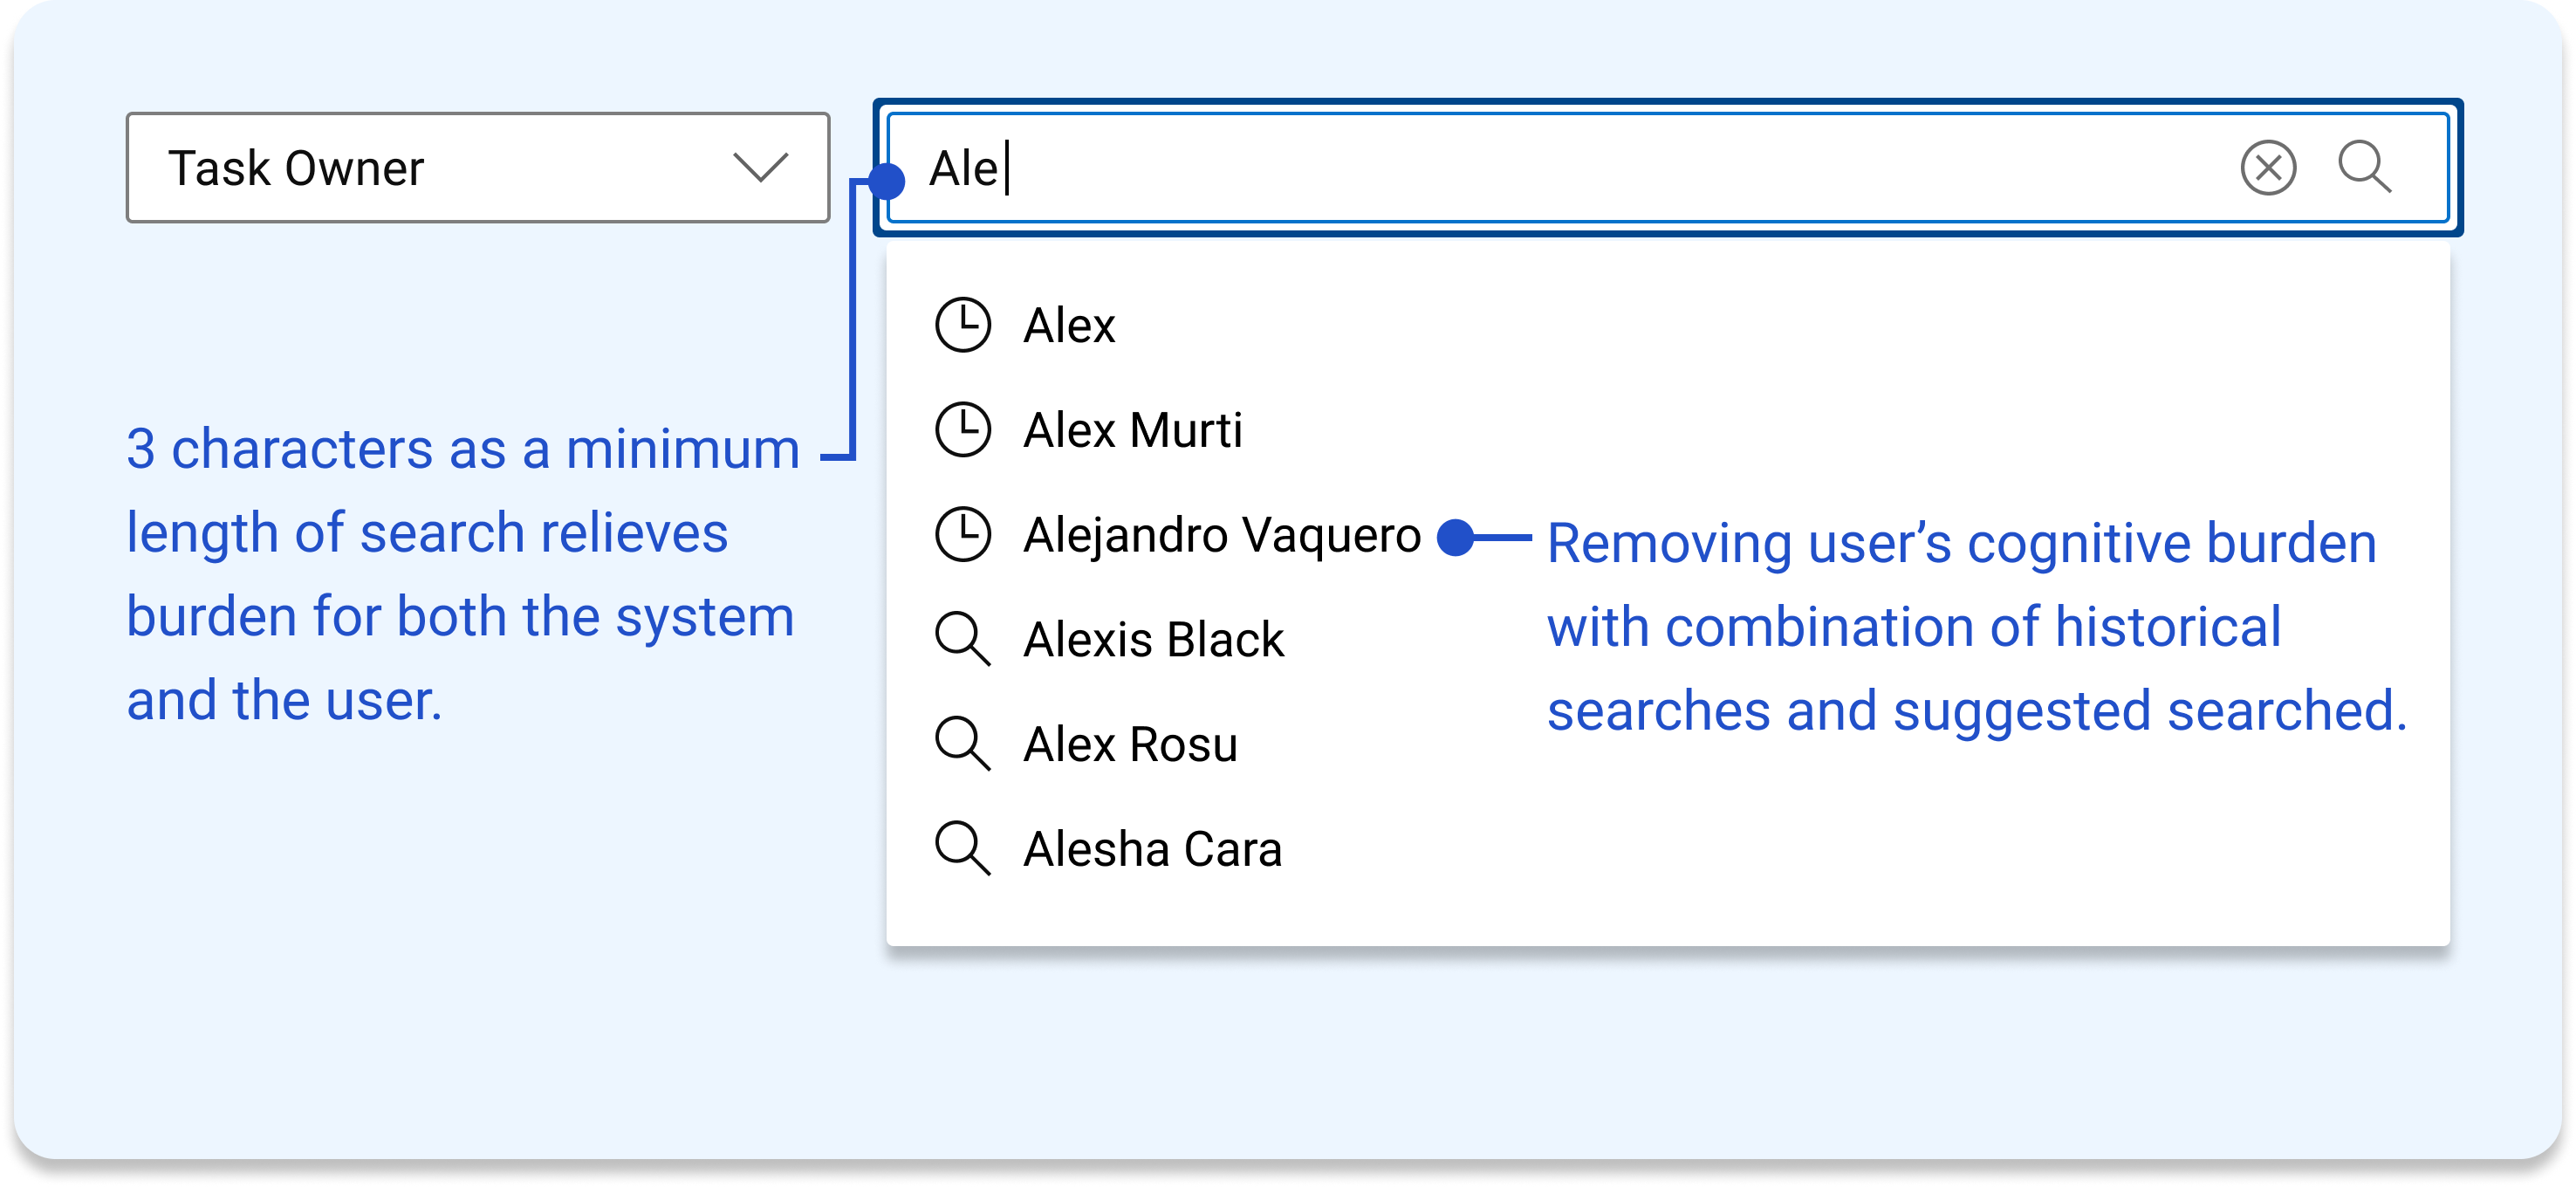Screen dimensions: 2576x1187
Task: Choose Alex Murti from the suggestions
Action: [x=1667, y=430]
